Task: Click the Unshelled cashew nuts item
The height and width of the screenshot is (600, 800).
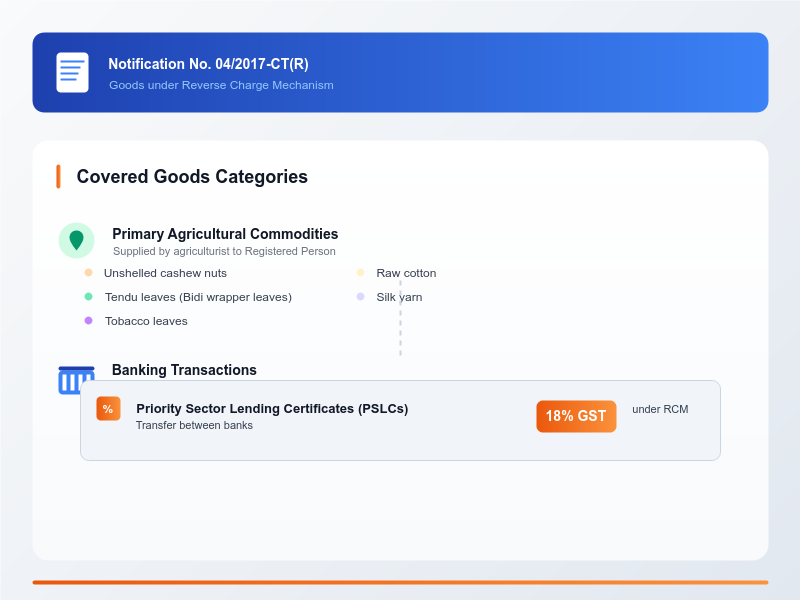Action: pos(165,273)
